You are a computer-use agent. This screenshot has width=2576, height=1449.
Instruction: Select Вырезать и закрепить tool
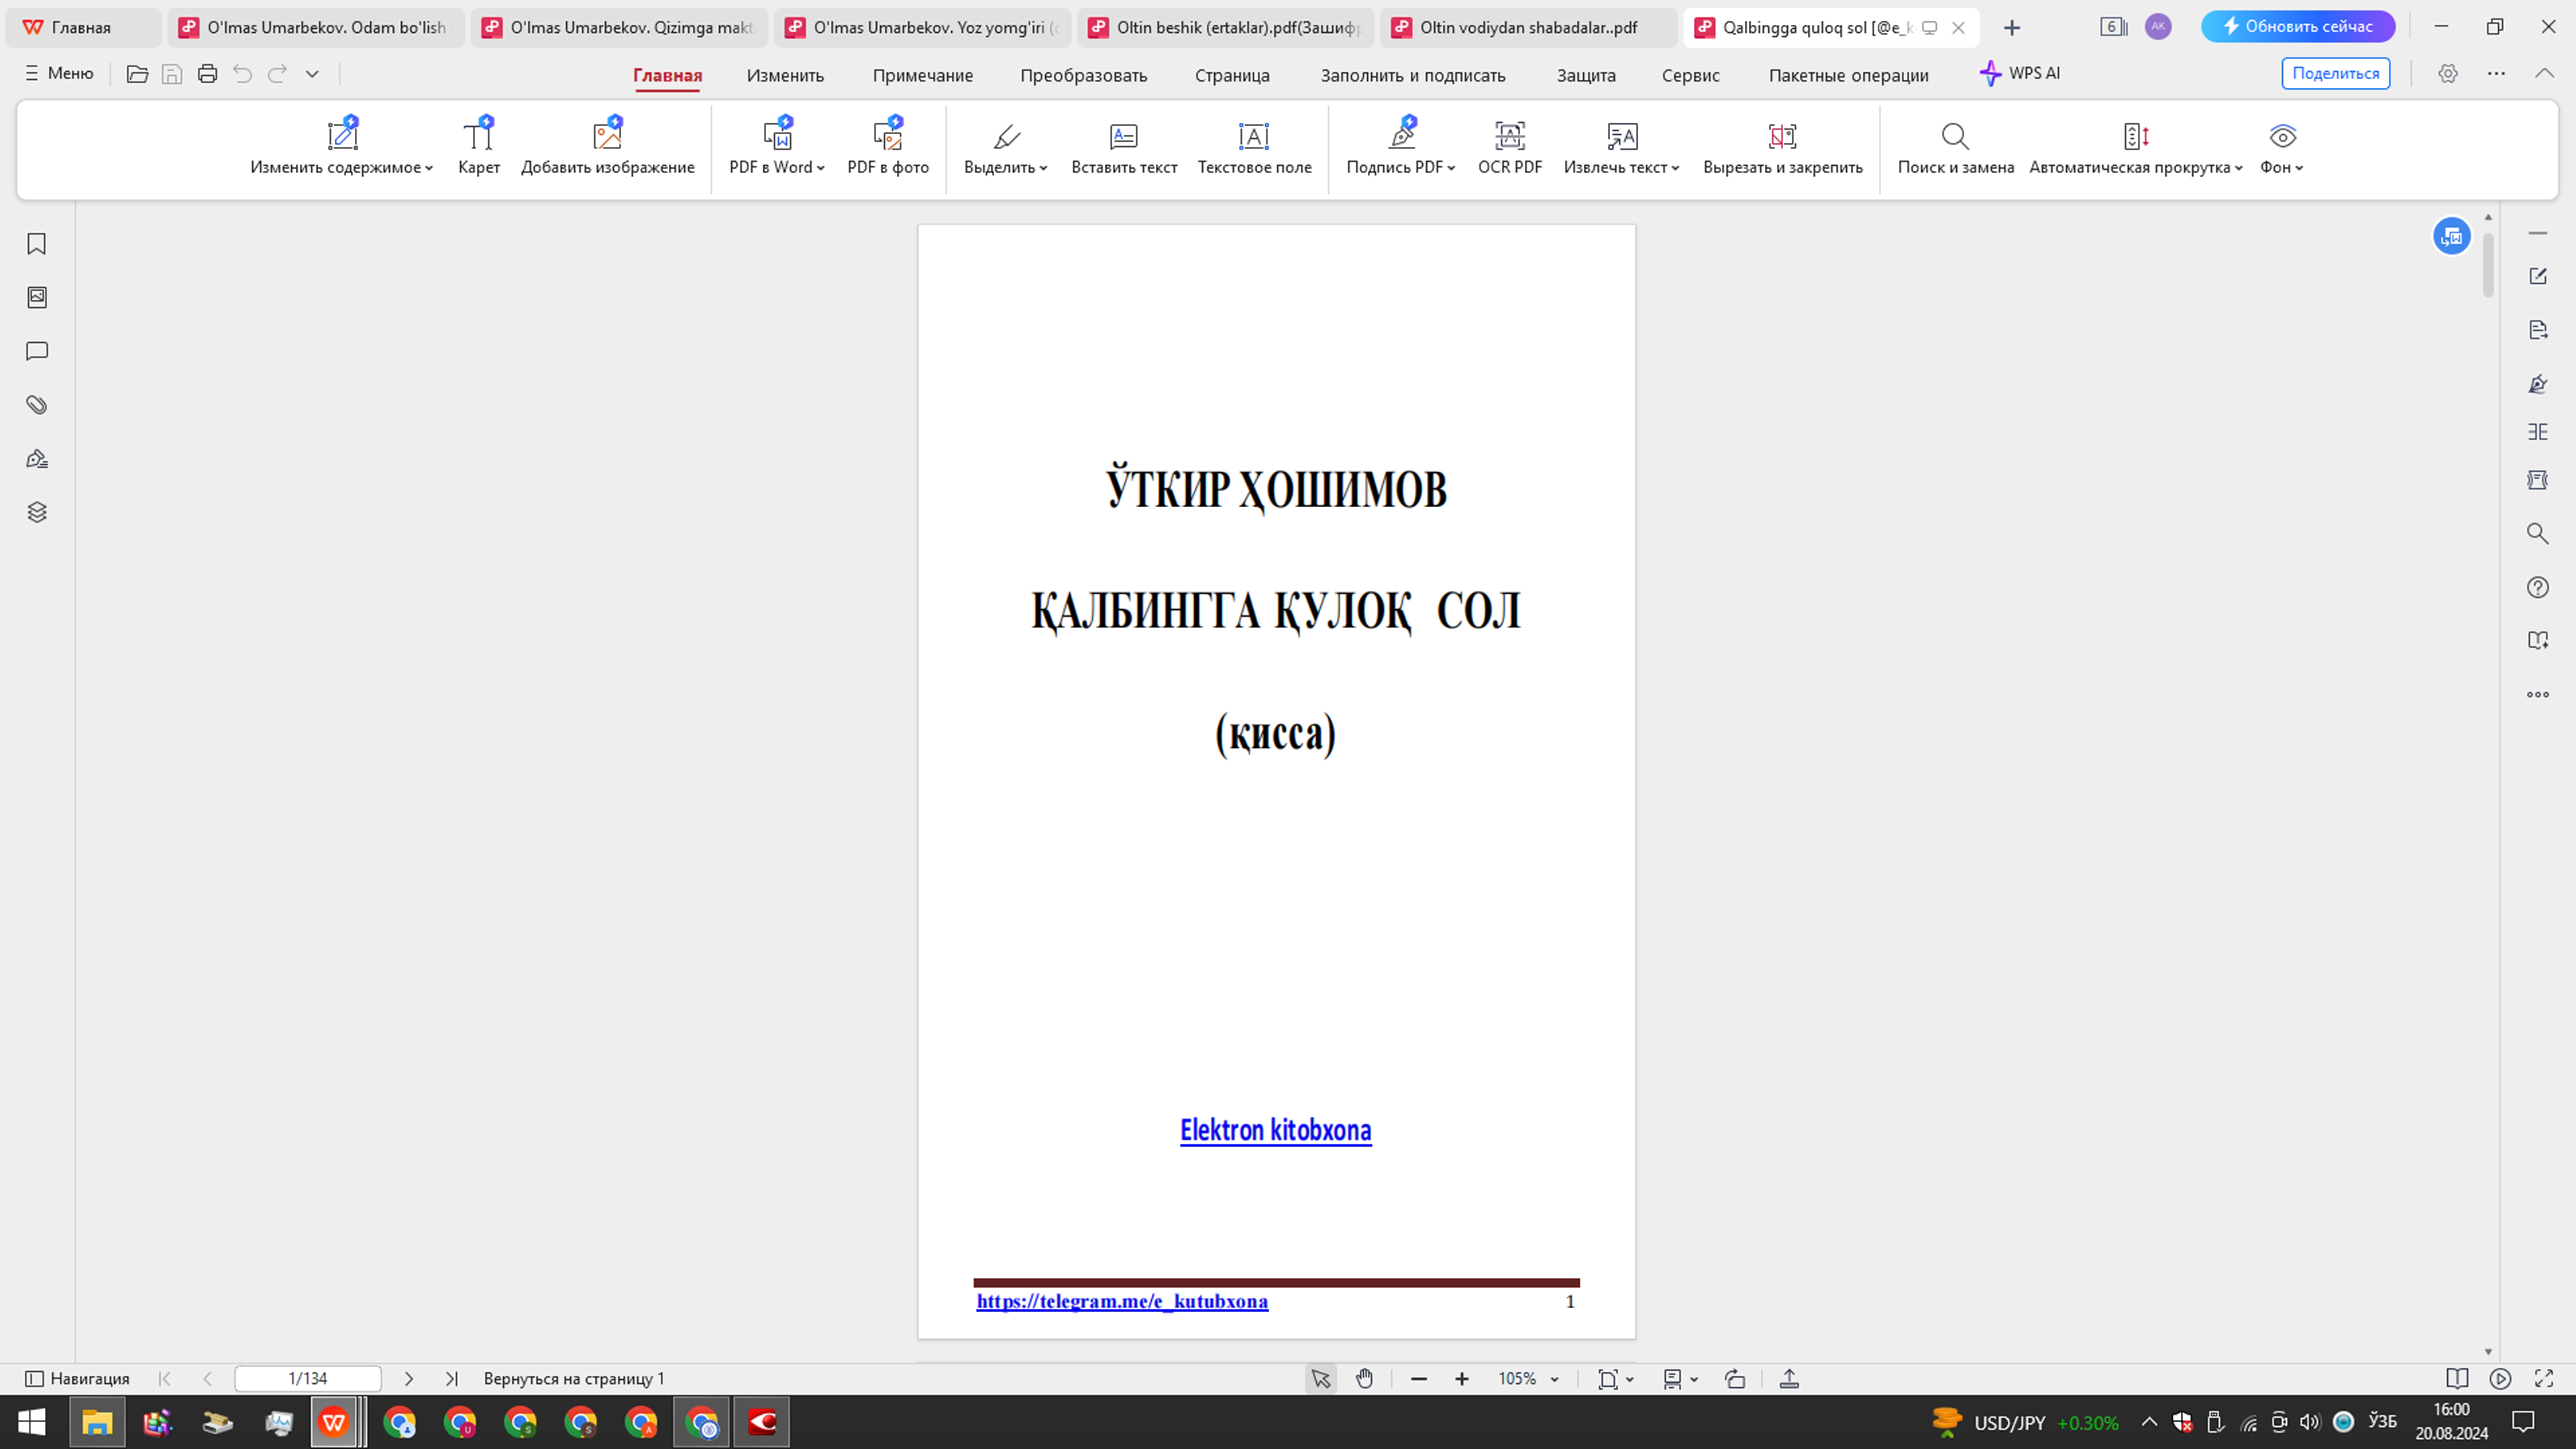[1783, 147]
